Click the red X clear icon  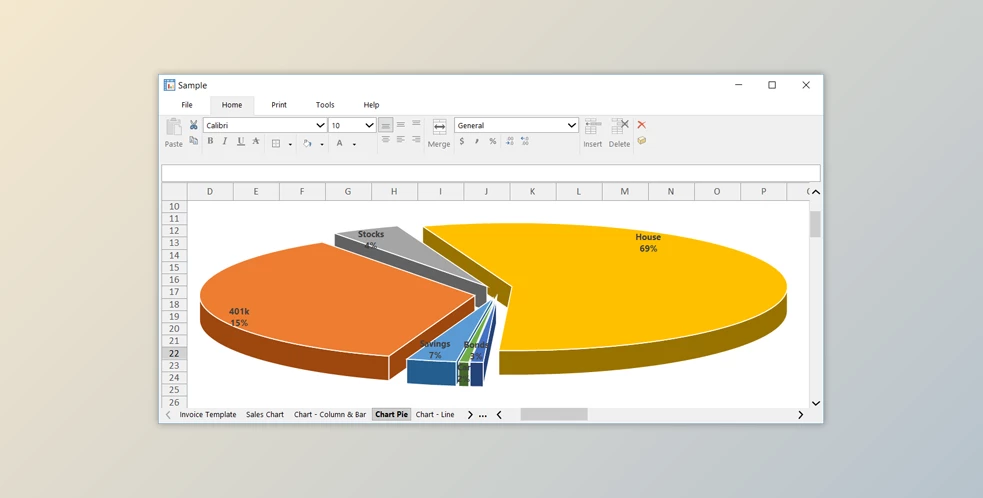click(641, 125)
